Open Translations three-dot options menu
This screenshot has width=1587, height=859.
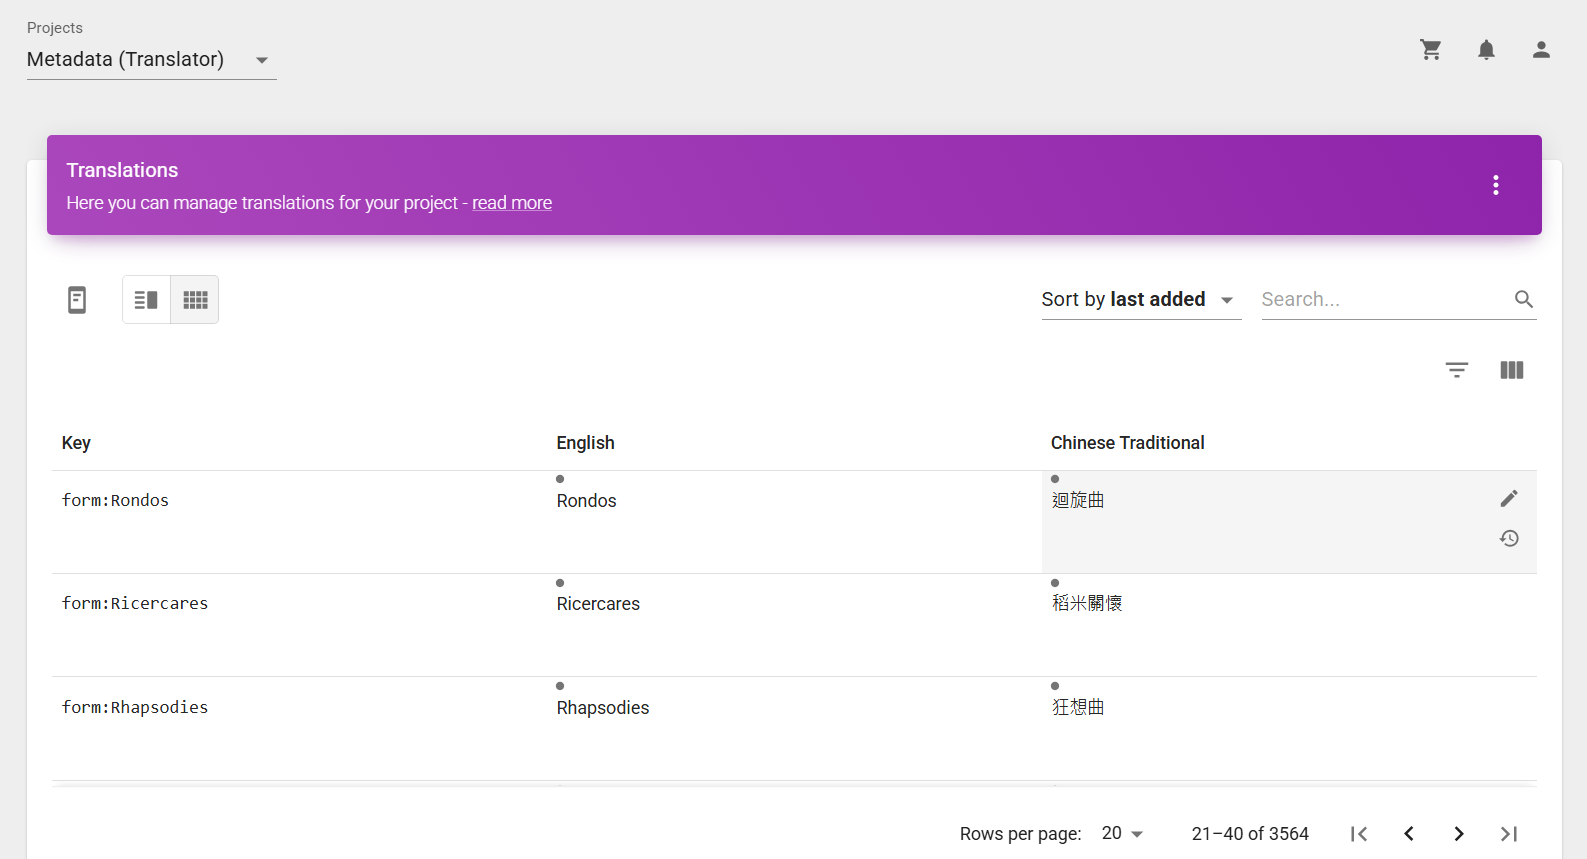1495,185
